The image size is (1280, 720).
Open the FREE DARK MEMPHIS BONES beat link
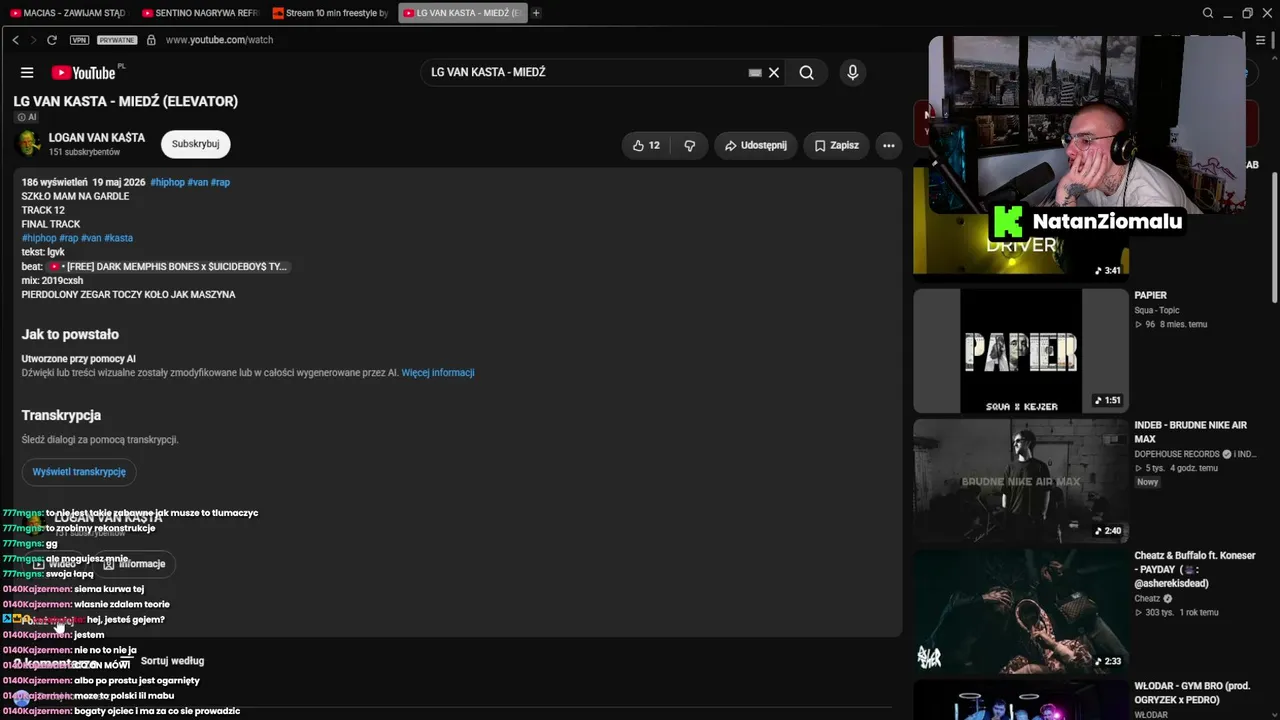click(x=168, y=267)
